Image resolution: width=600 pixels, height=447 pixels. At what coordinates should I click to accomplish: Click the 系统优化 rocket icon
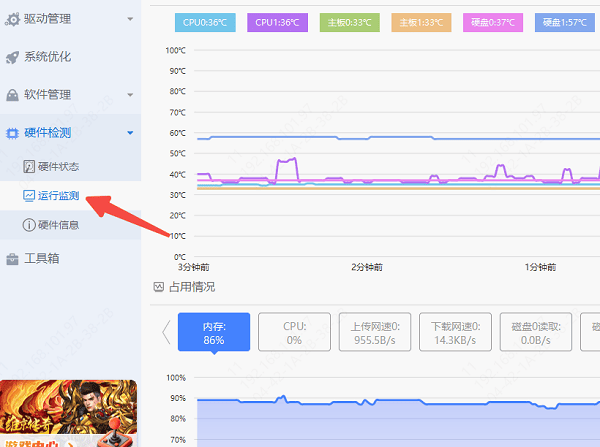(13, 56)
